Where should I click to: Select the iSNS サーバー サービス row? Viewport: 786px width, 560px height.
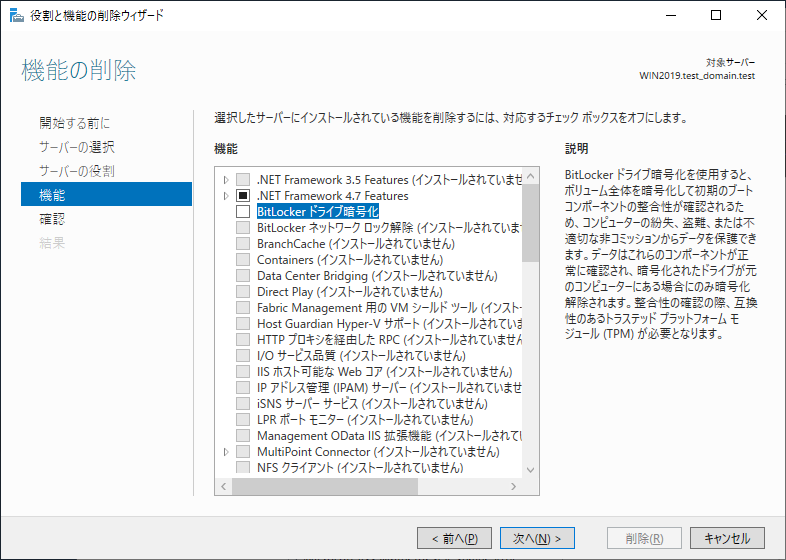(372, 404)
